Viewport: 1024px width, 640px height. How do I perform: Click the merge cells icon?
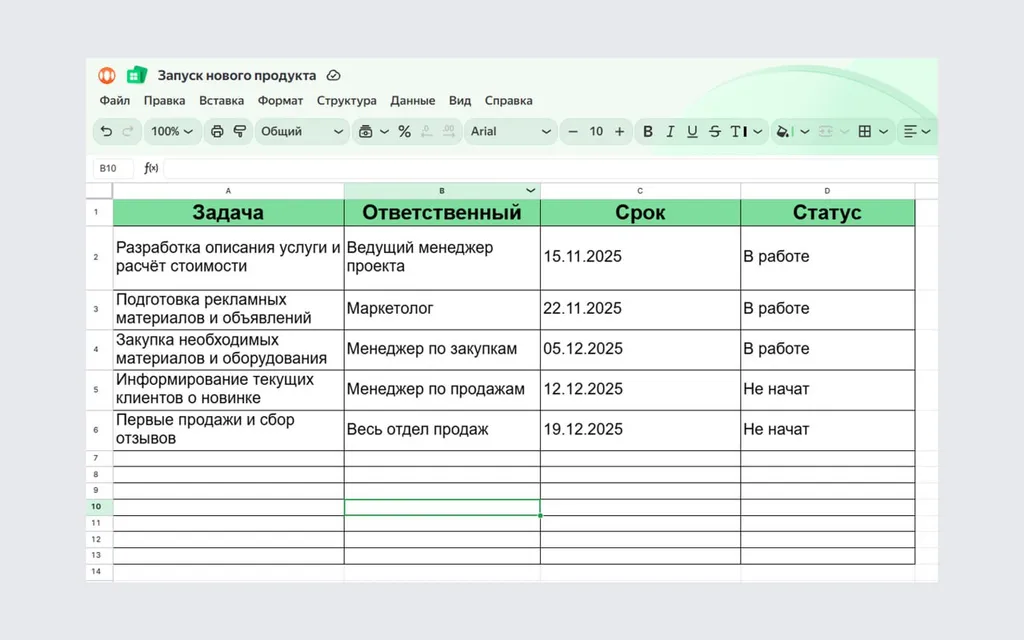point(825,131)
